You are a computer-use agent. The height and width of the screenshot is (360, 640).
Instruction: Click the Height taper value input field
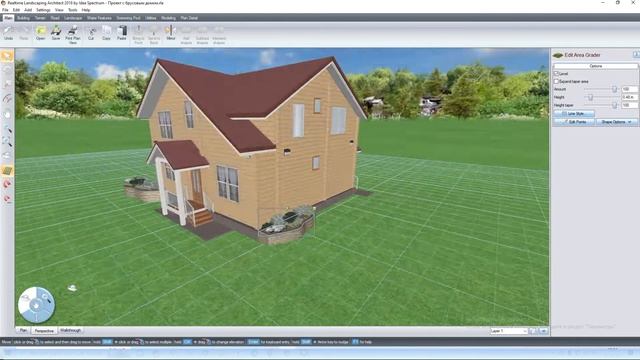coord(629,105)
